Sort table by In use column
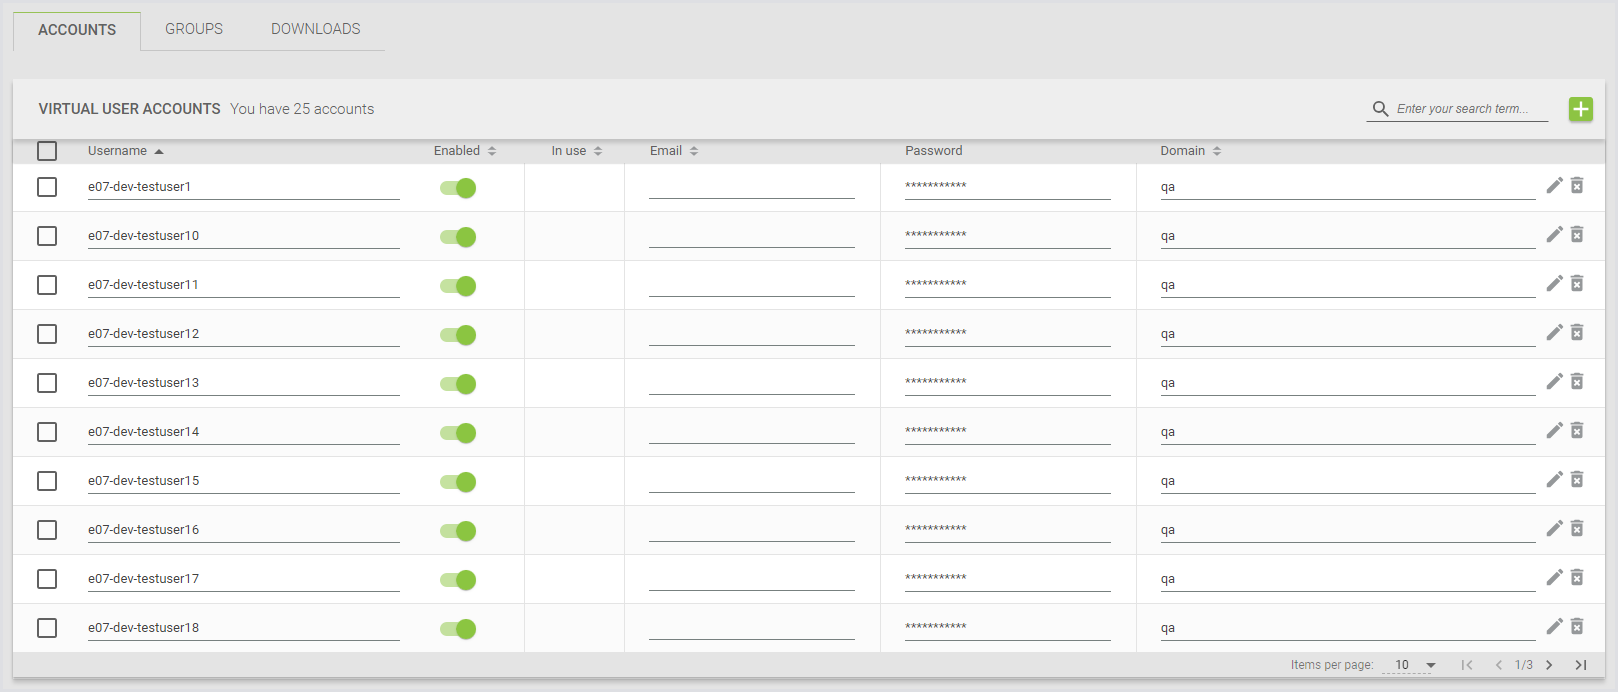Viewport: 1618px width, 692px height. pos(577,151)
